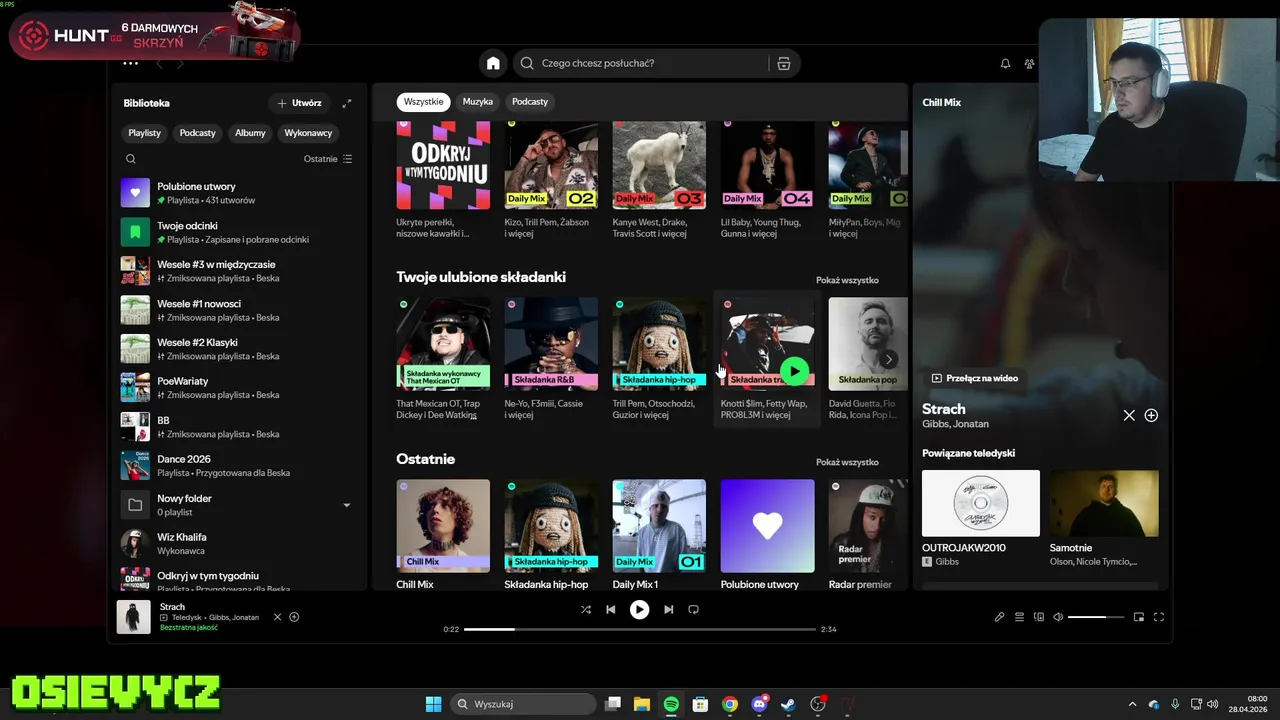
Task: Switch to video with Przełącz na wideo
Action: (x=975, y=378)
